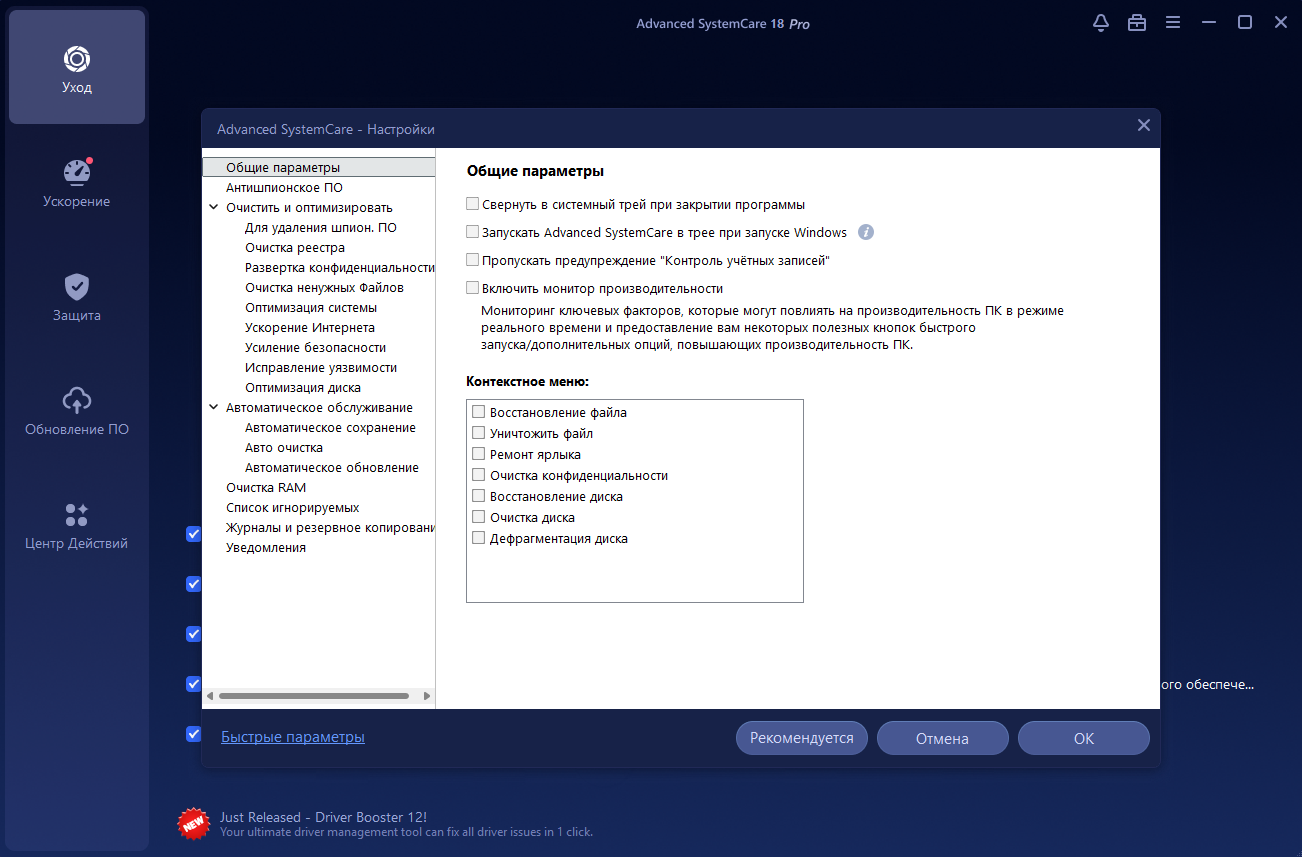Open the Ускорение speed-up section

coord(77,183)
